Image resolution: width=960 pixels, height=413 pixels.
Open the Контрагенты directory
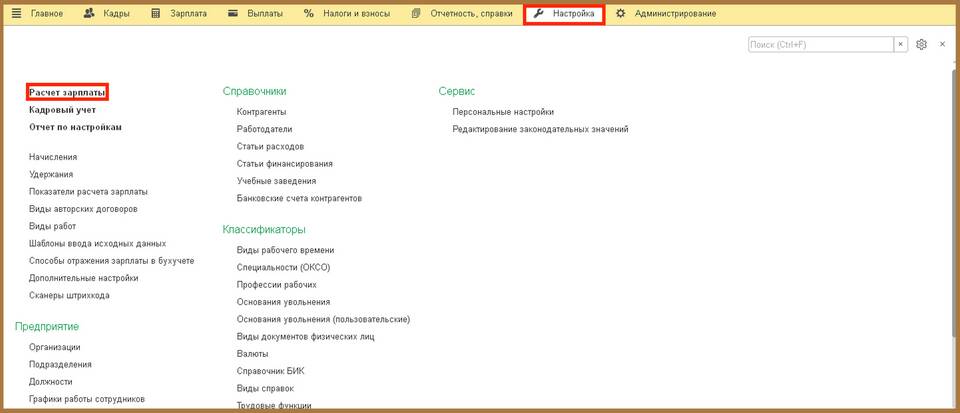(x=261, y=112)
